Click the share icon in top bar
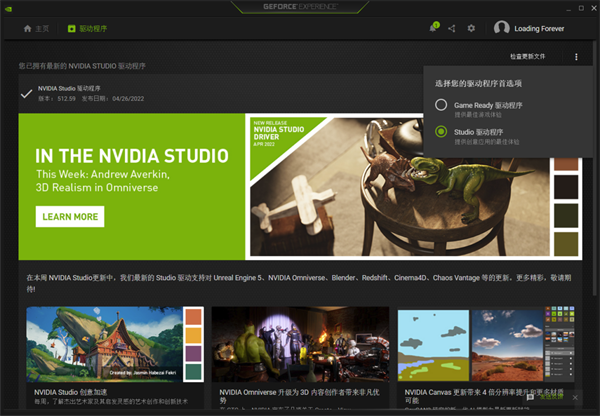Image resolution: width=600 pixels, height=416 pixels. point(452,29)
